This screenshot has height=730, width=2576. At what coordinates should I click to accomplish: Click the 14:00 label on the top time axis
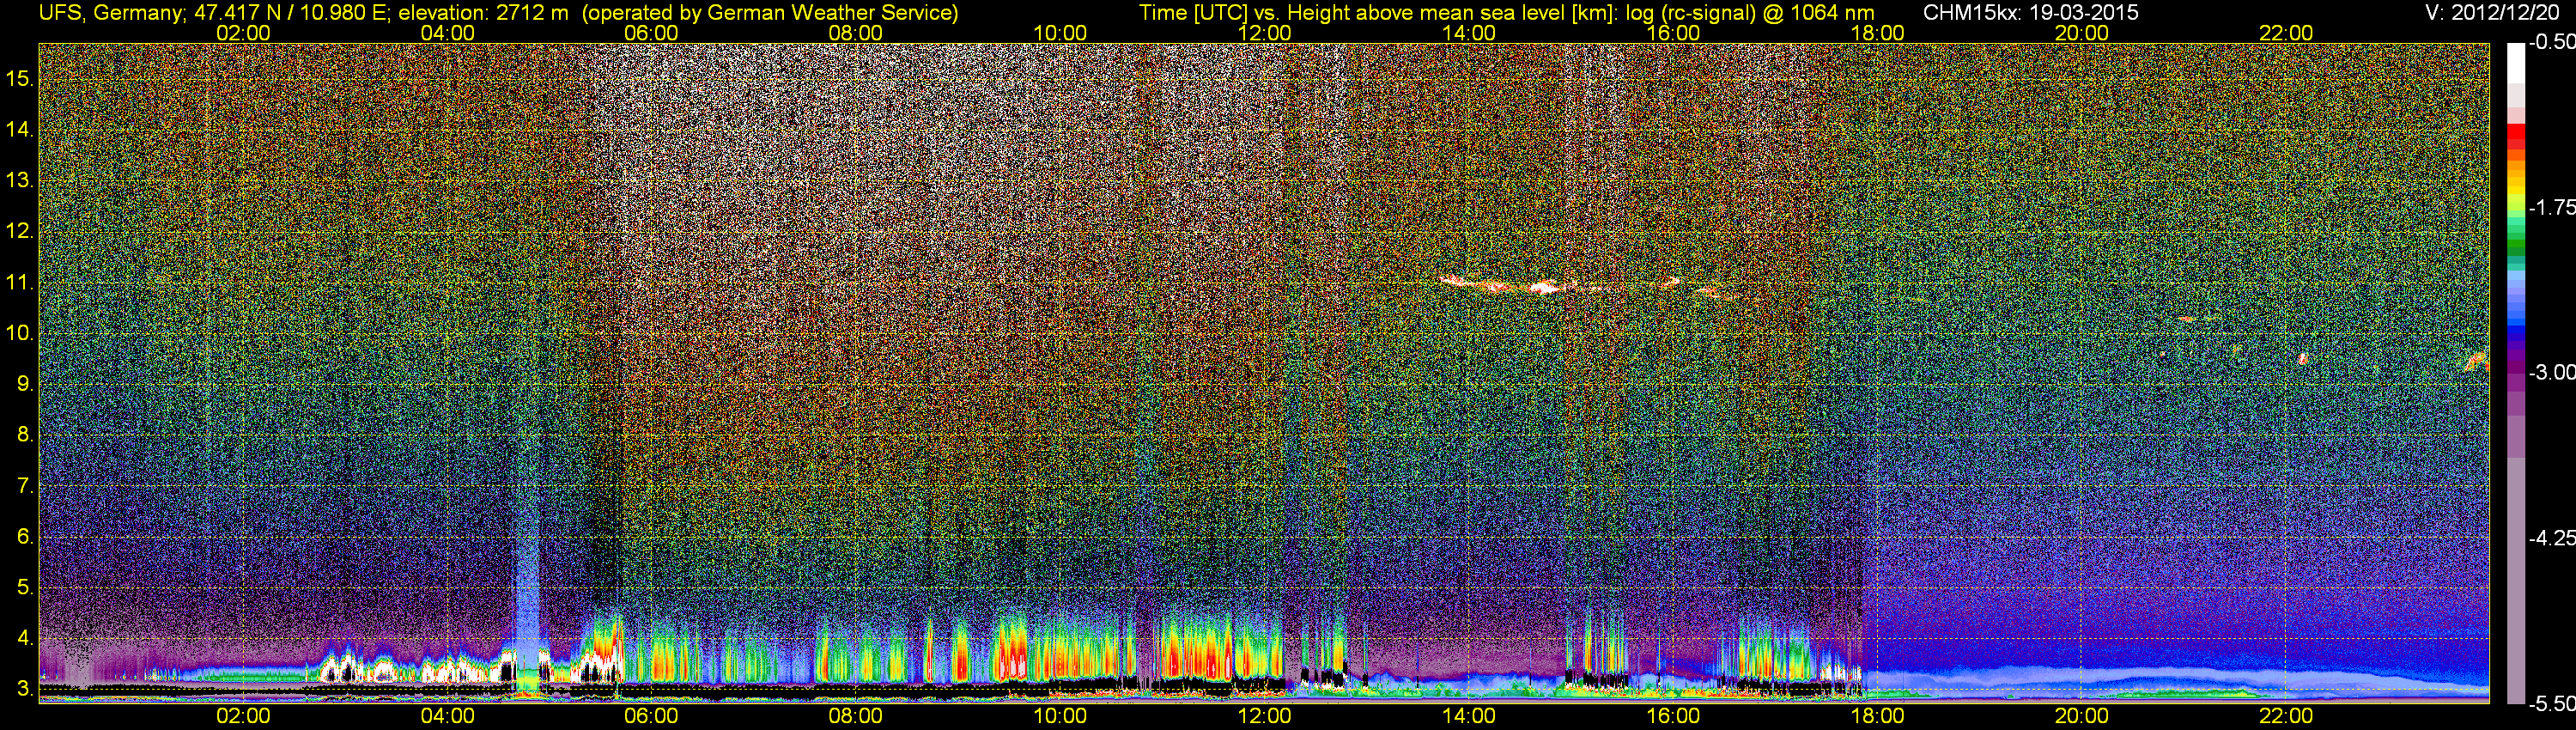click(1469, 33)
